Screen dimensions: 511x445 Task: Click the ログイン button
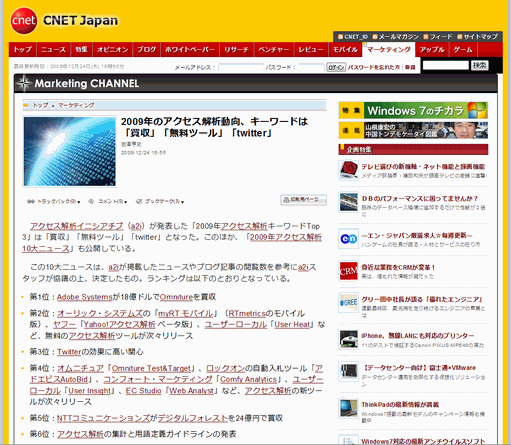click(x=336, y=67)
